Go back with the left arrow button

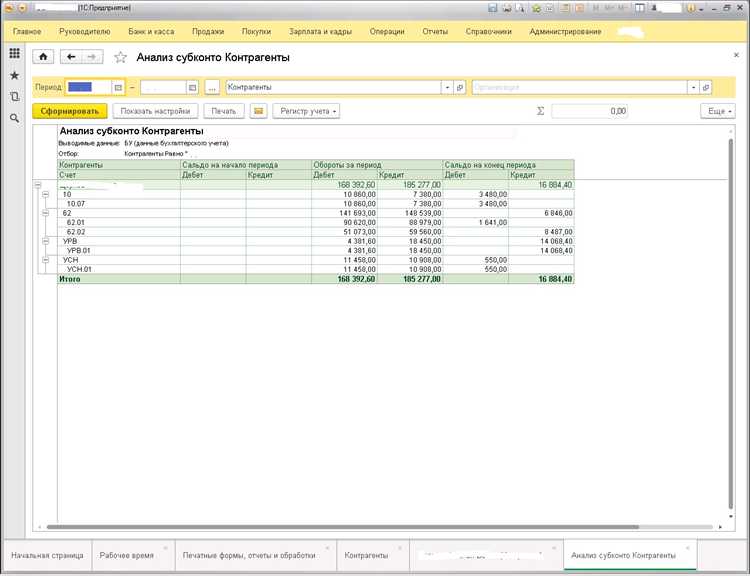coord(71,57)
